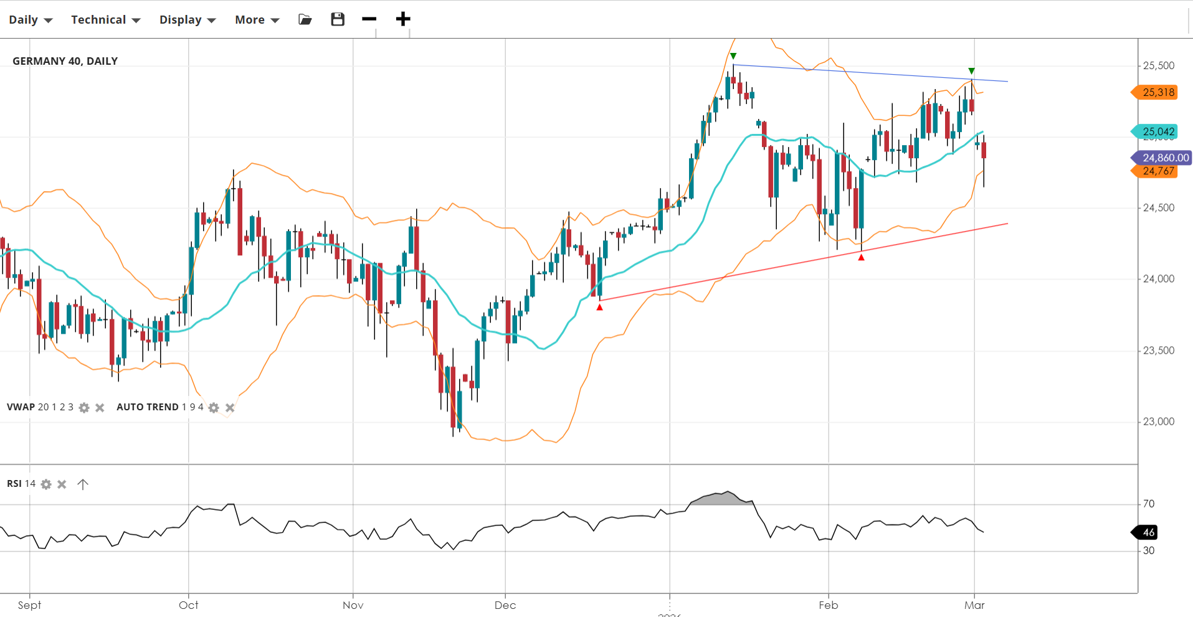Open RSI indicator settings gear
Image resolution: width=1193 pixels, height=617 pixels.
point(46,485)
